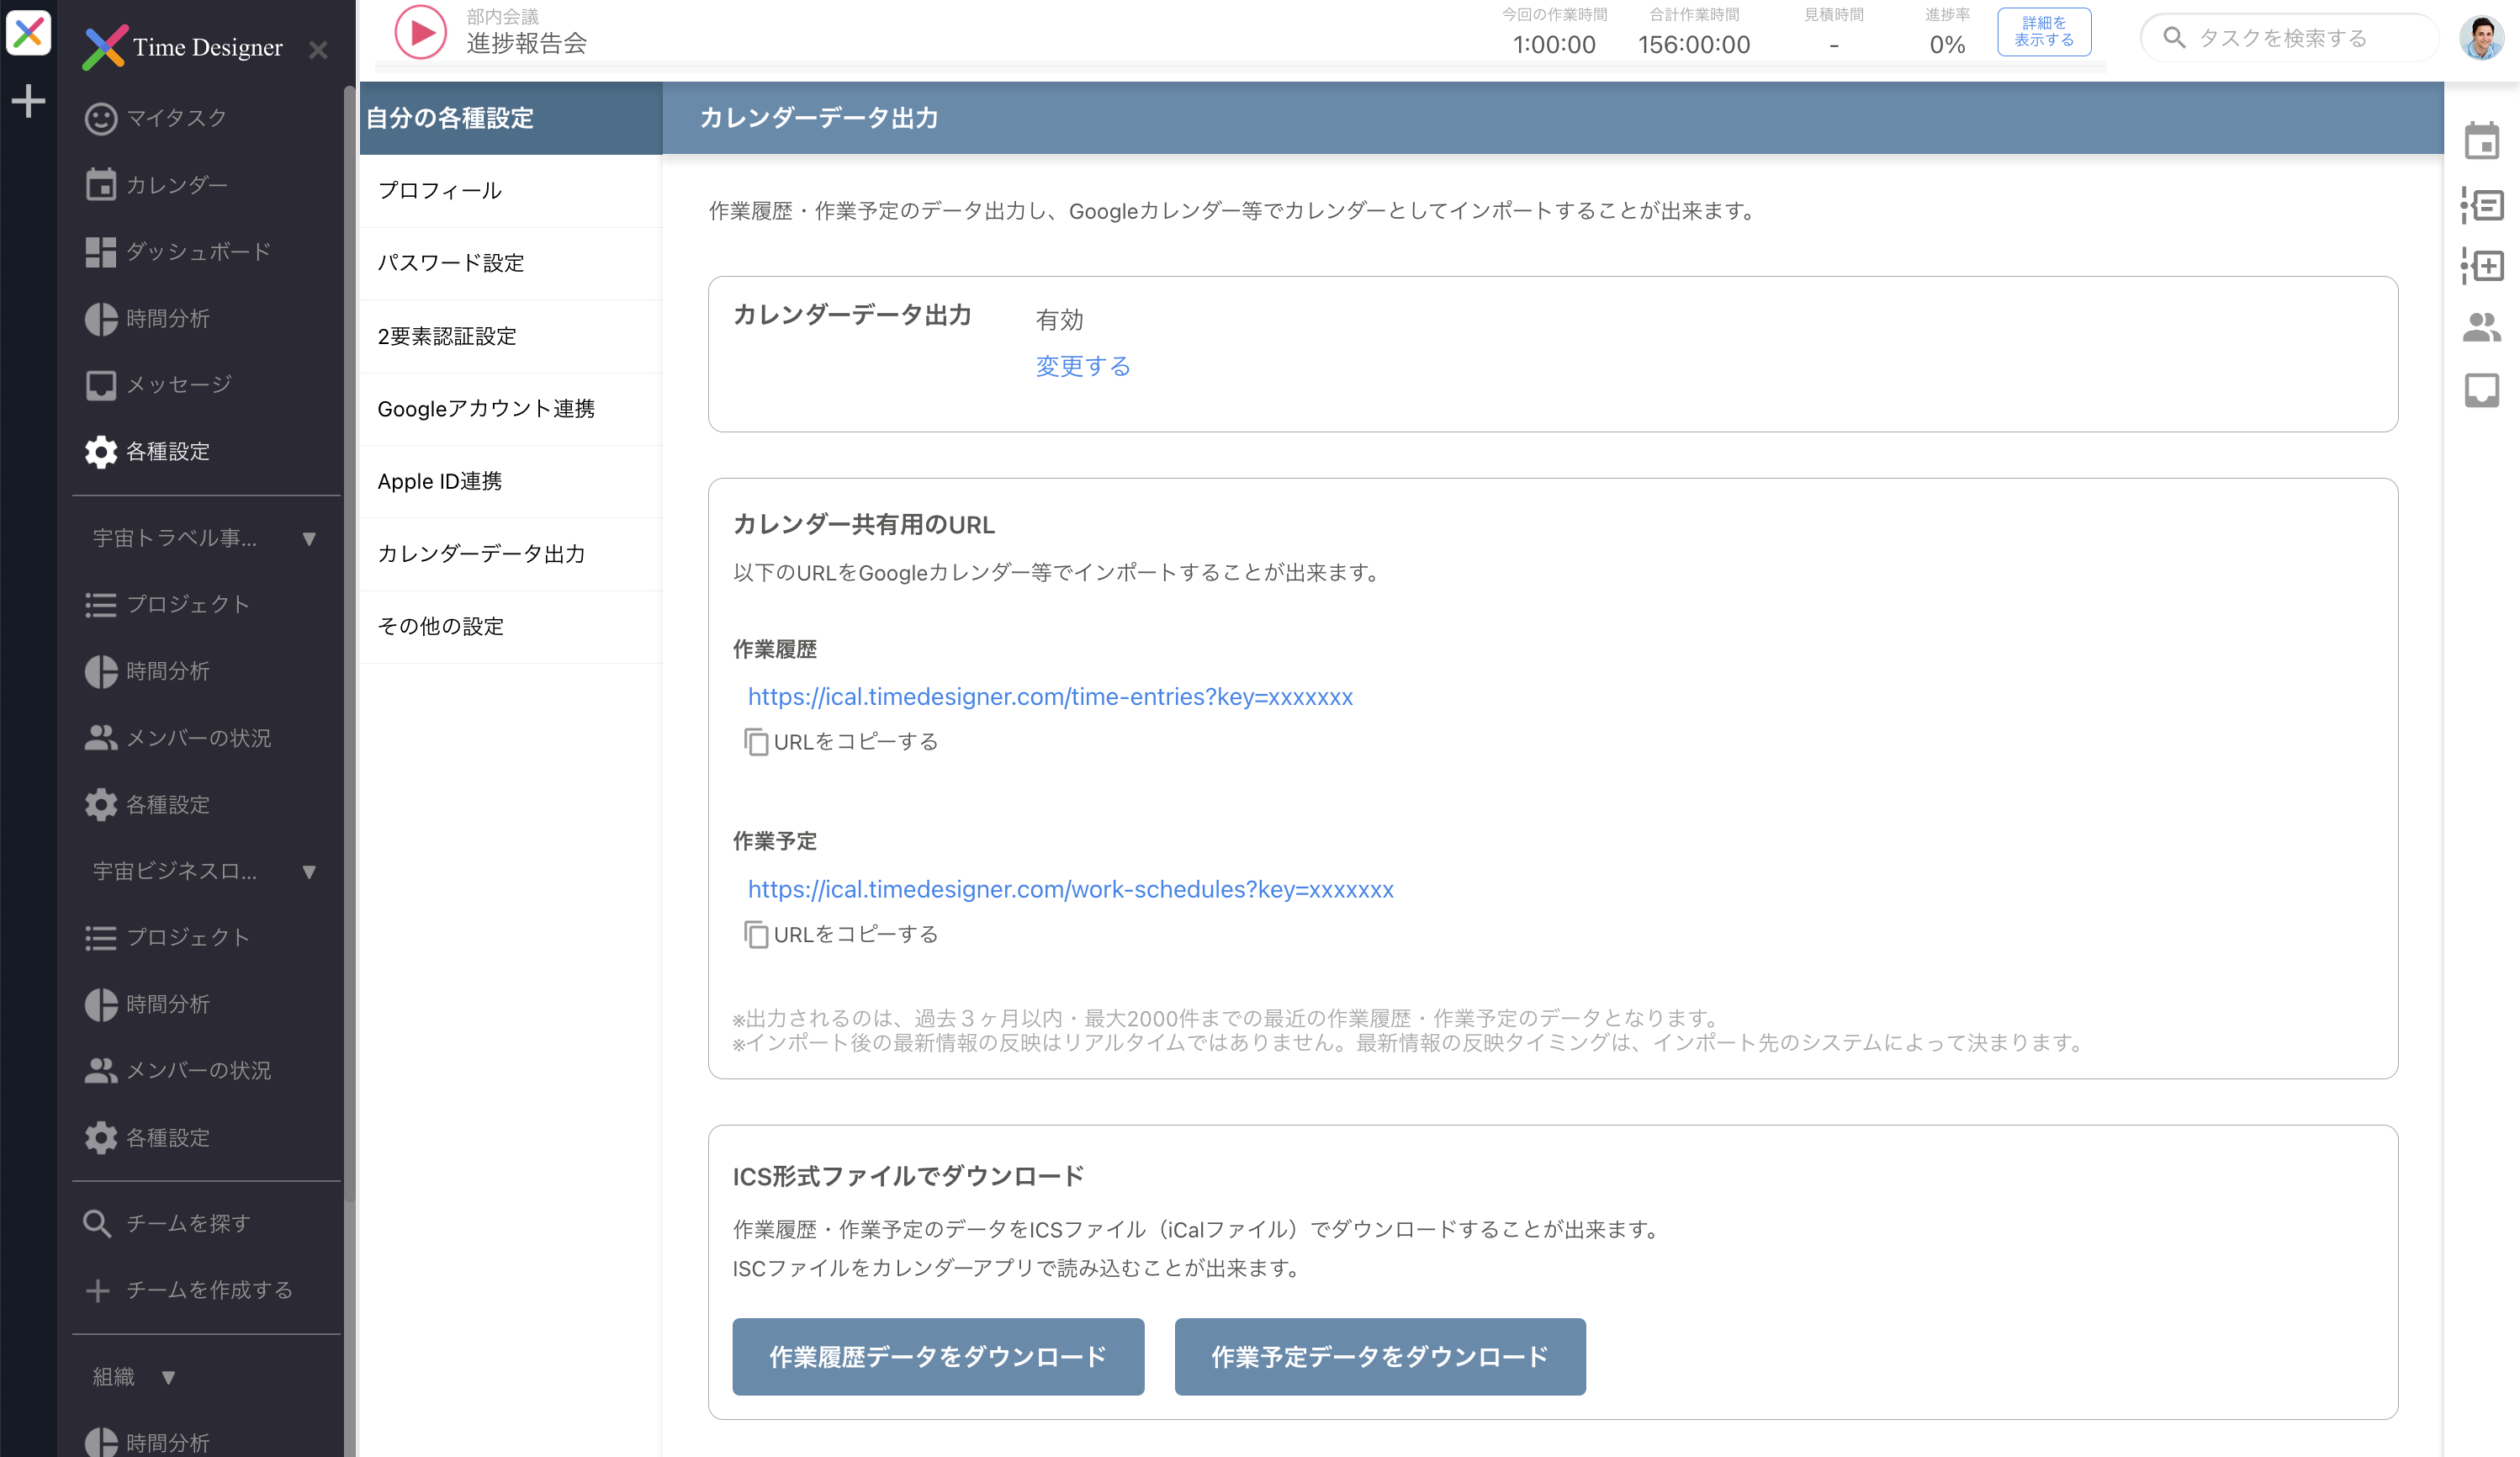
Task: Click the Time Designer logo icon
Action: coord(104,47)
